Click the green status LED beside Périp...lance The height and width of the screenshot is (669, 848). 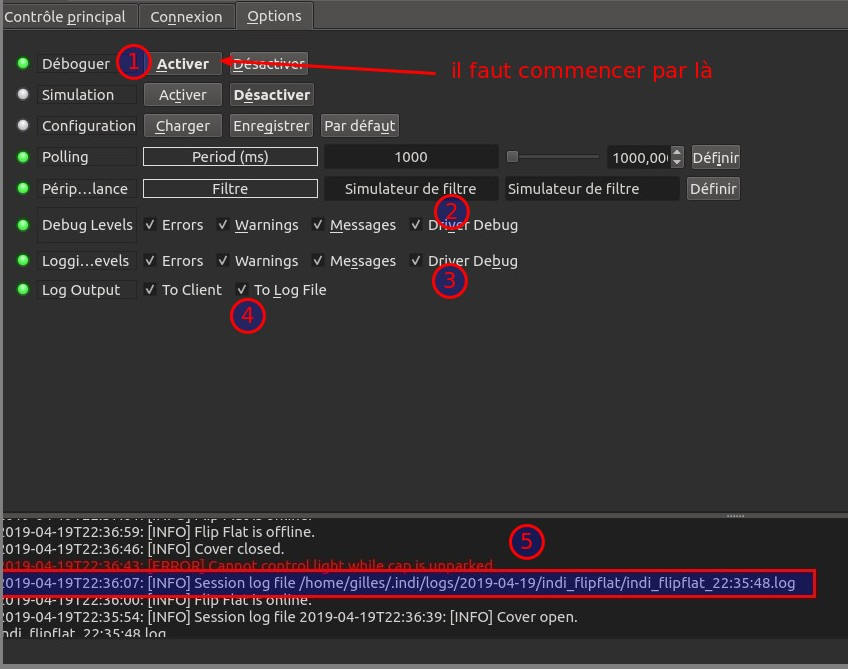23,188
